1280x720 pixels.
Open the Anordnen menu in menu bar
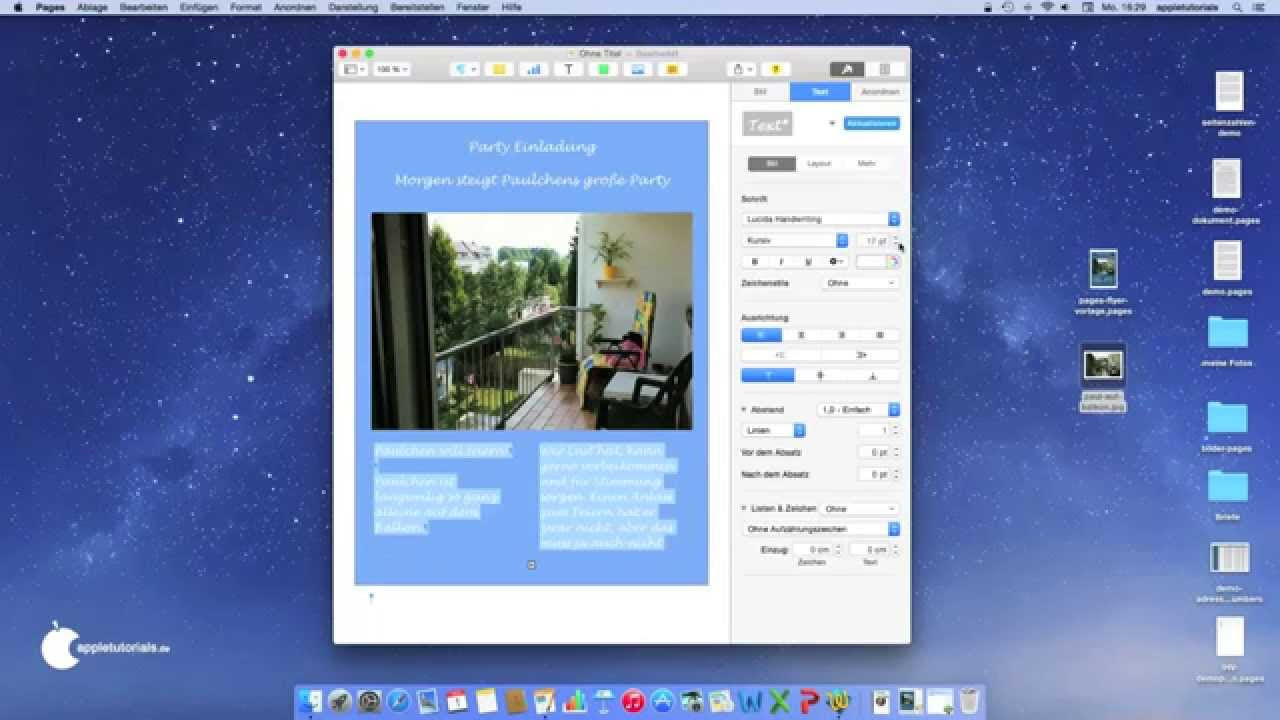tap(295, 7)
